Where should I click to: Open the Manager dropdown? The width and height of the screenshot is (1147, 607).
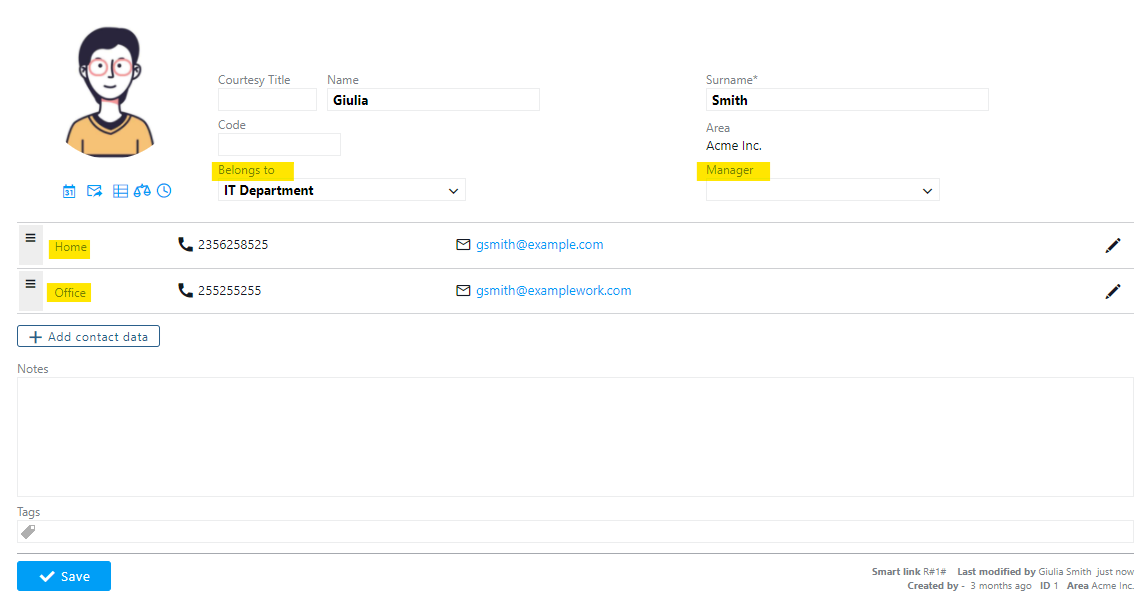822,190
